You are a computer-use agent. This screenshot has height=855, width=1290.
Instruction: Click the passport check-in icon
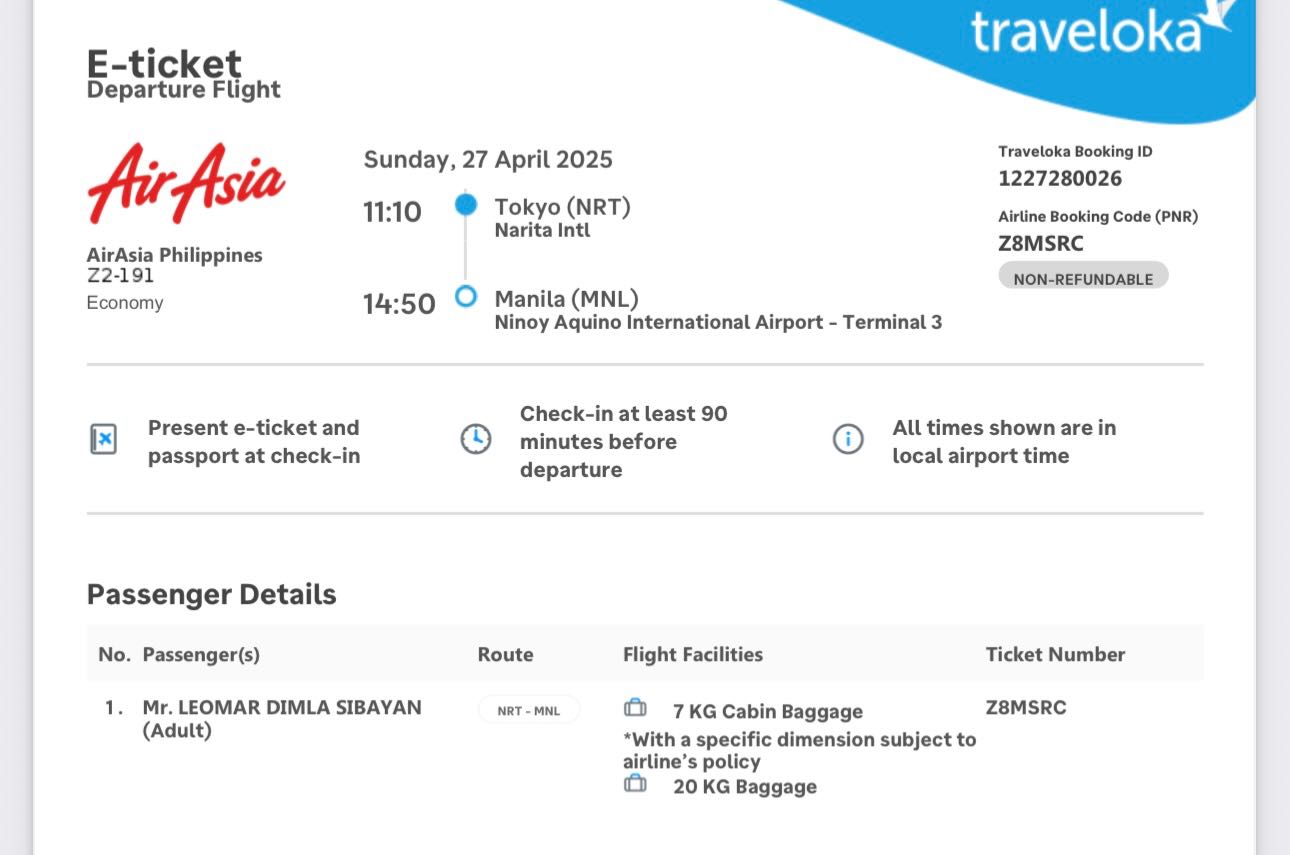(x=103, y=439)
